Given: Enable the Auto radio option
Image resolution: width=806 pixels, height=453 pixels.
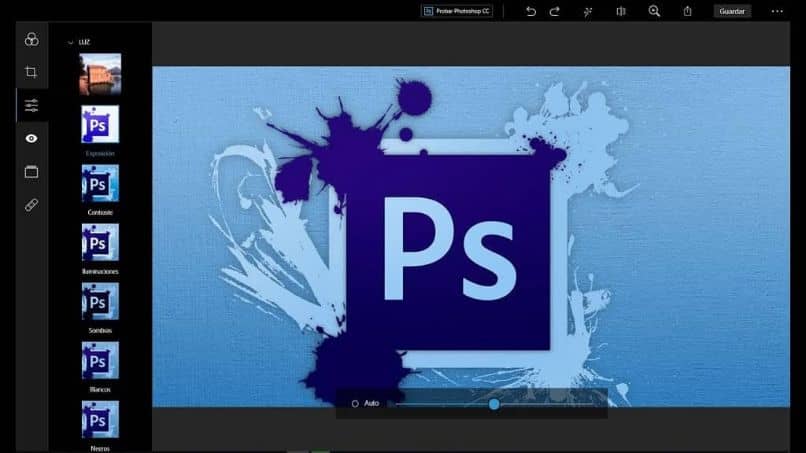Looking at the screenshot, I should click(355, 404).
